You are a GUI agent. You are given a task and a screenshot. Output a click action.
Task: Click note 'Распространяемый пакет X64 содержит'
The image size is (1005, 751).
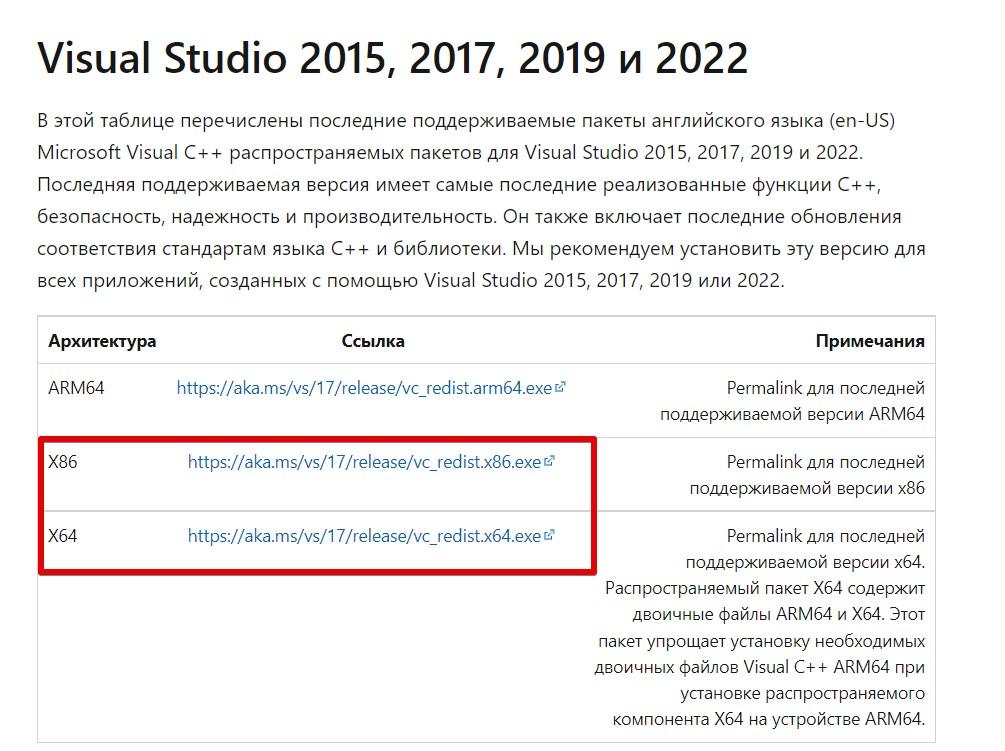pyautogui.click(x=765, y=588)
